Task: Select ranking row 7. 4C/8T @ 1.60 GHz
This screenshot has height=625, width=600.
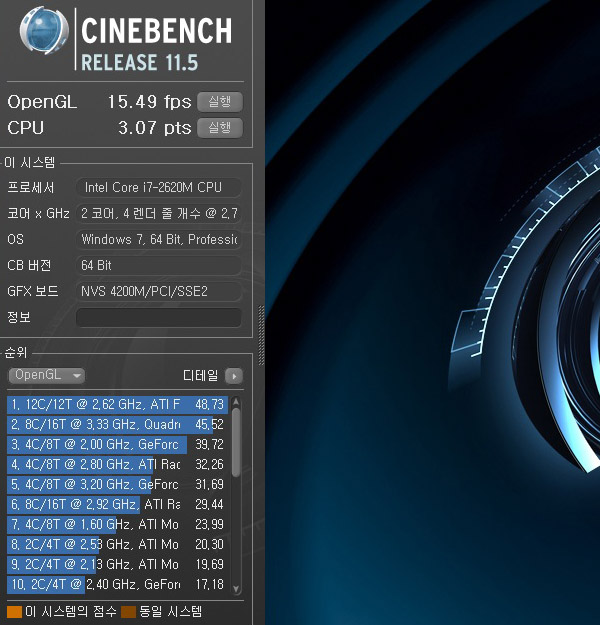Action: pyautogui.click(x=118, y=524)
